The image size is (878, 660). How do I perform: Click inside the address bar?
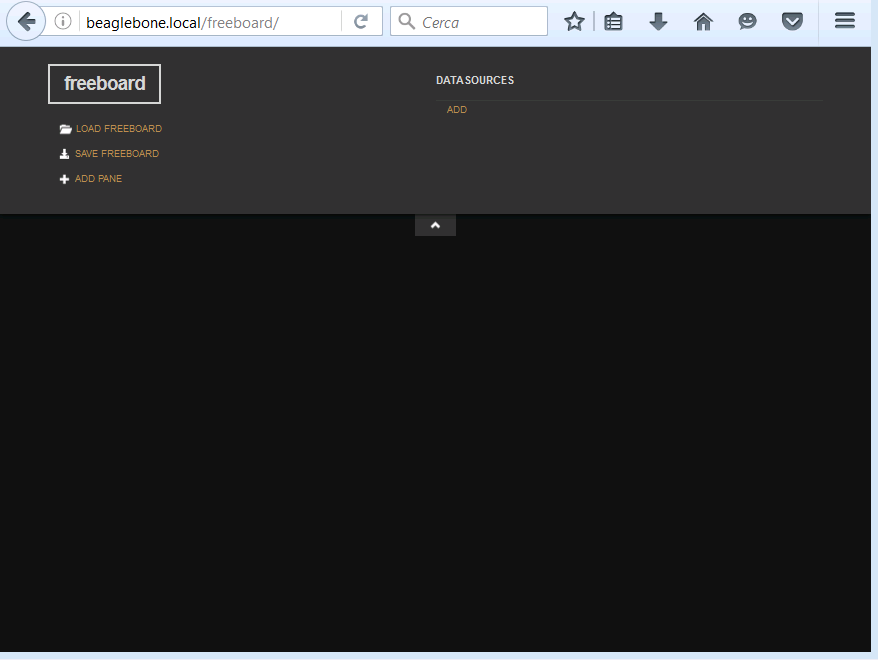[200, 20]
